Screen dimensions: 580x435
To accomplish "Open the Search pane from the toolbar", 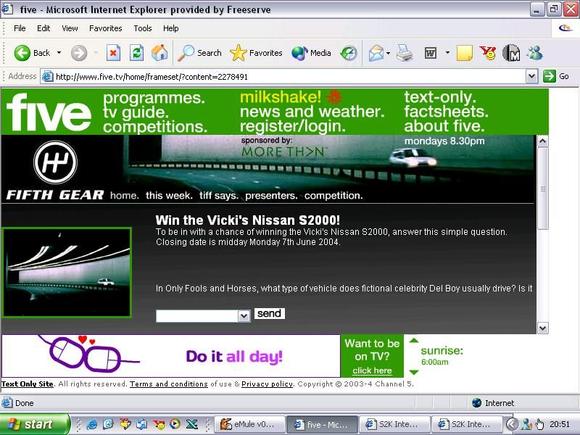I will click(x=199, y=53).
